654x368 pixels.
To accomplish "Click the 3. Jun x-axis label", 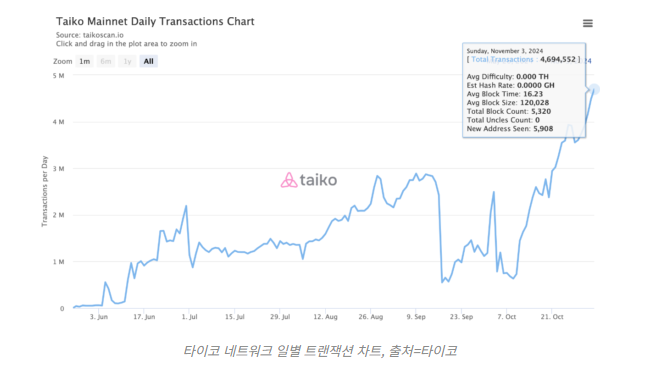I will point(98,317).
